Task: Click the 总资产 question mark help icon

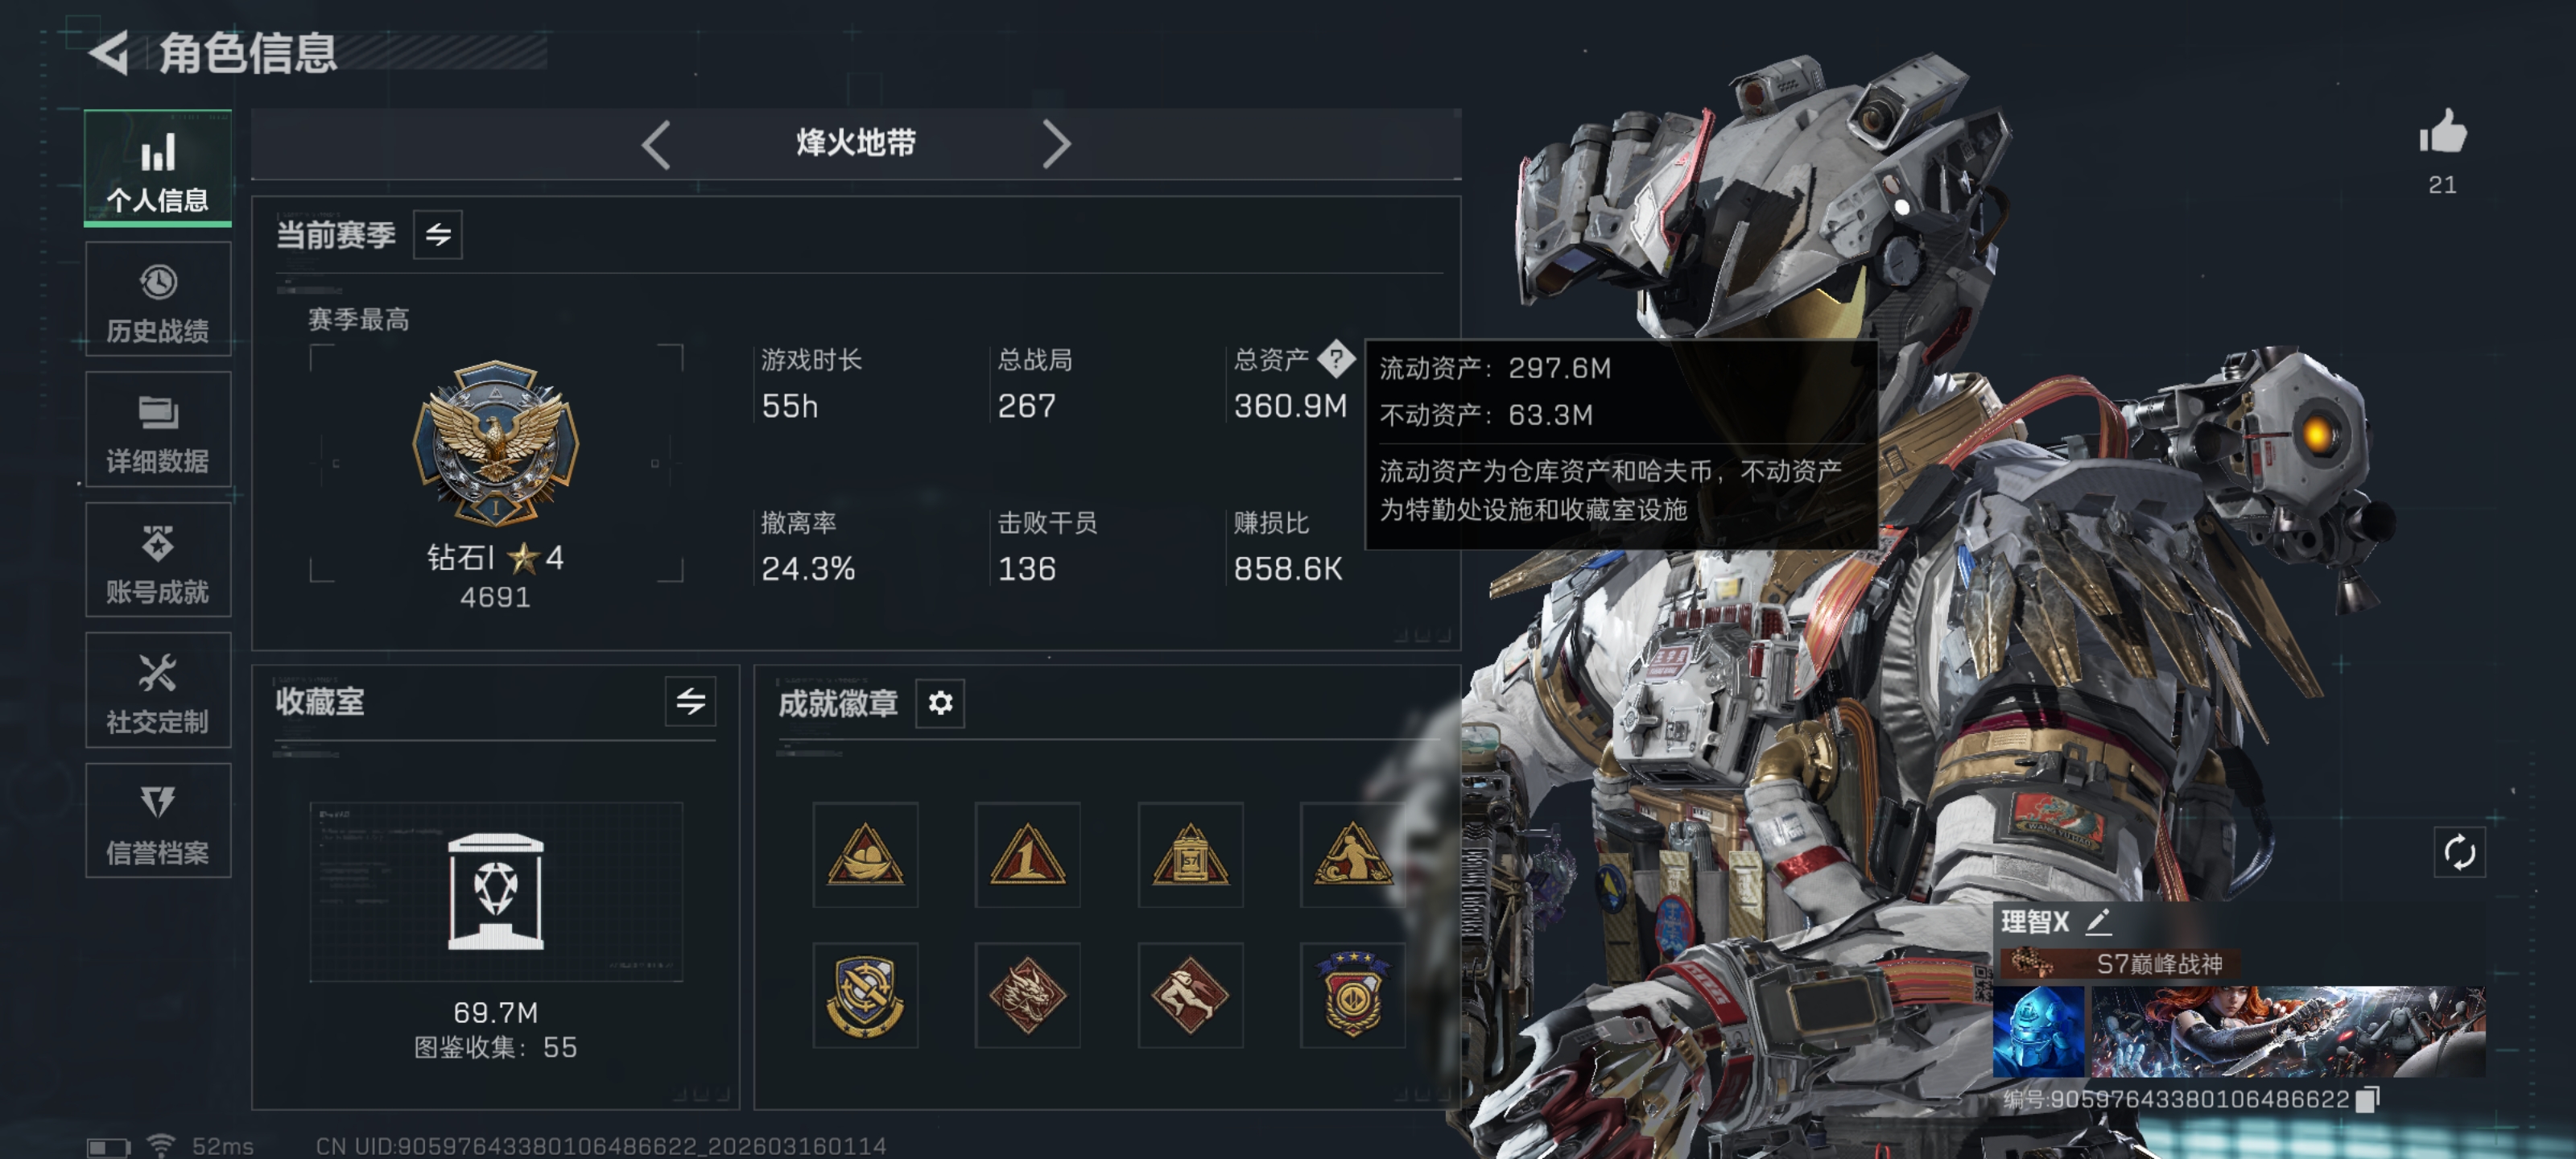Action: click(1335, 359)
